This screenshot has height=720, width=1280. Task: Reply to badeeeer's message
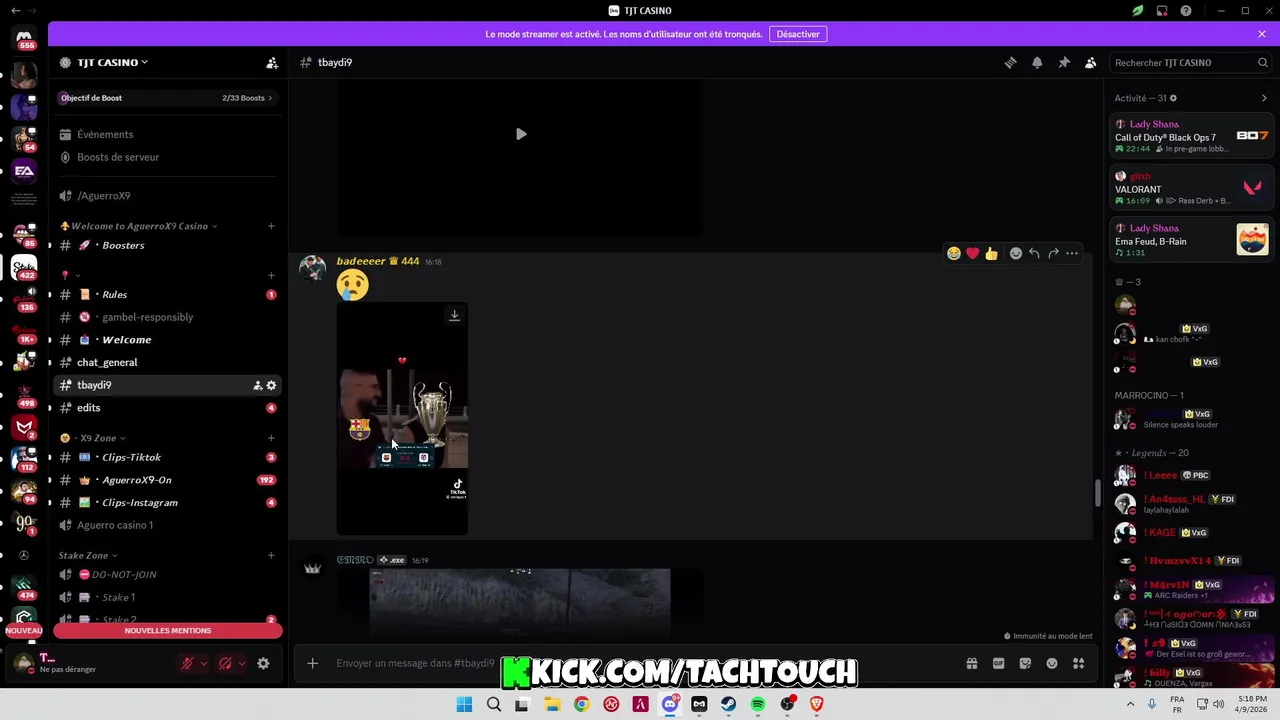(1034, 253)
